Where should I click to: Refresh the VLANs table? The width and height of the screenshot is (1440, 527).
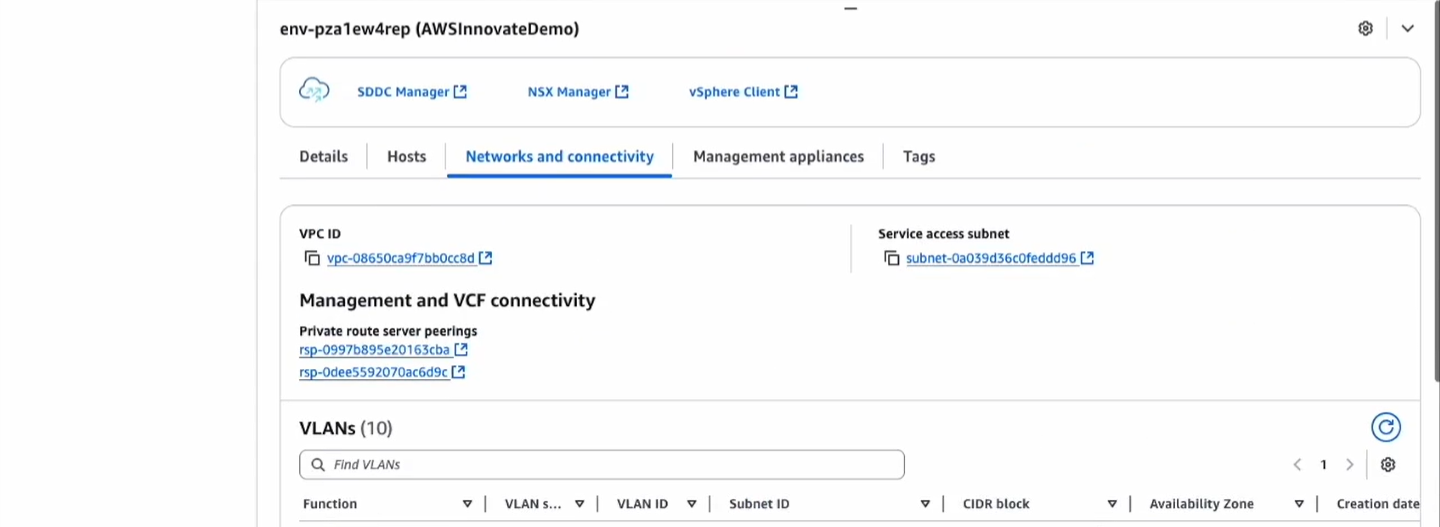click(x=1385, y=428)
